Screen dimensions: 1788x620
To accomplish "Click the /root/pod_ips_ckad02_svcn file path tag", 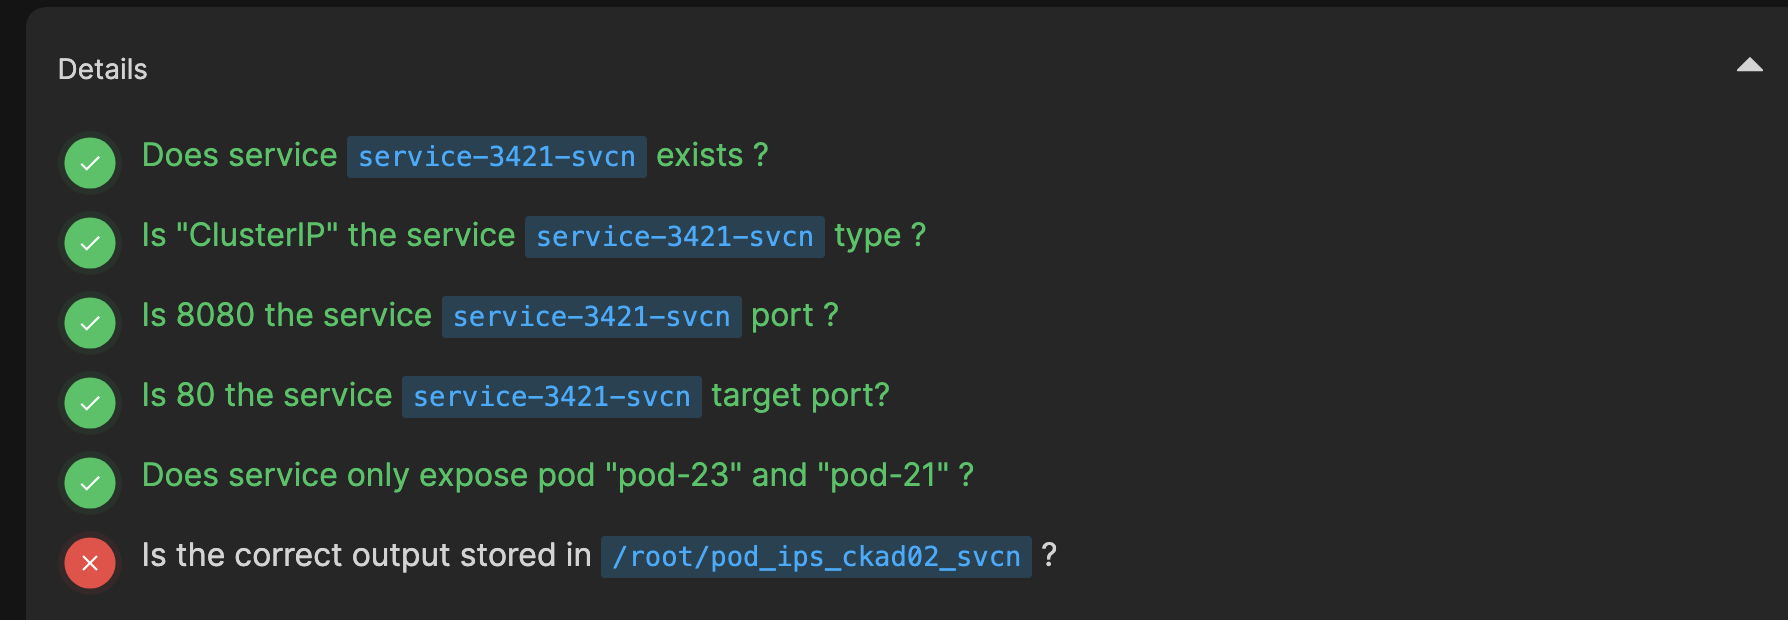I will tap(815, 557).
